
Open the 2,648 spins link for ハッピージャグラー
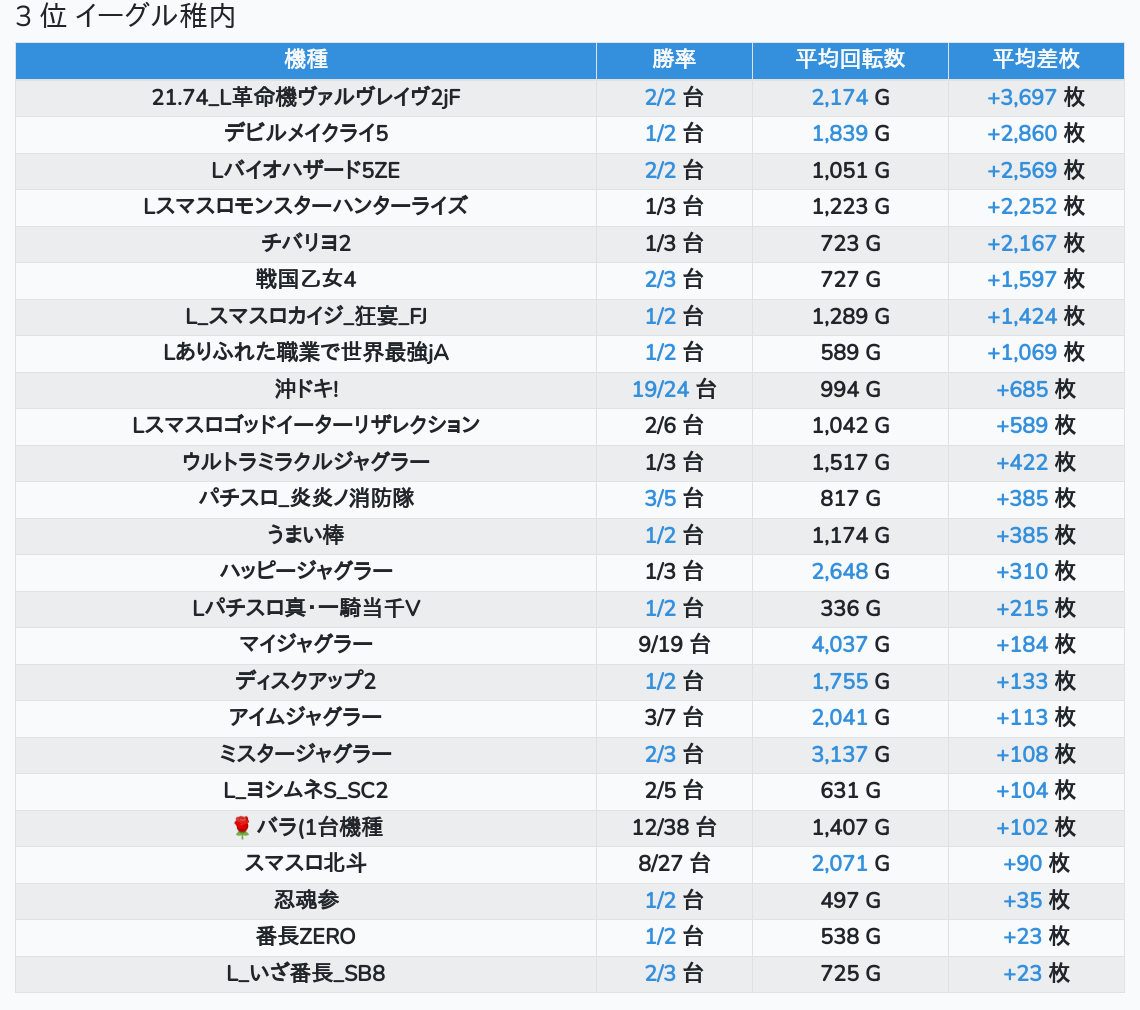tap(840, 571)
